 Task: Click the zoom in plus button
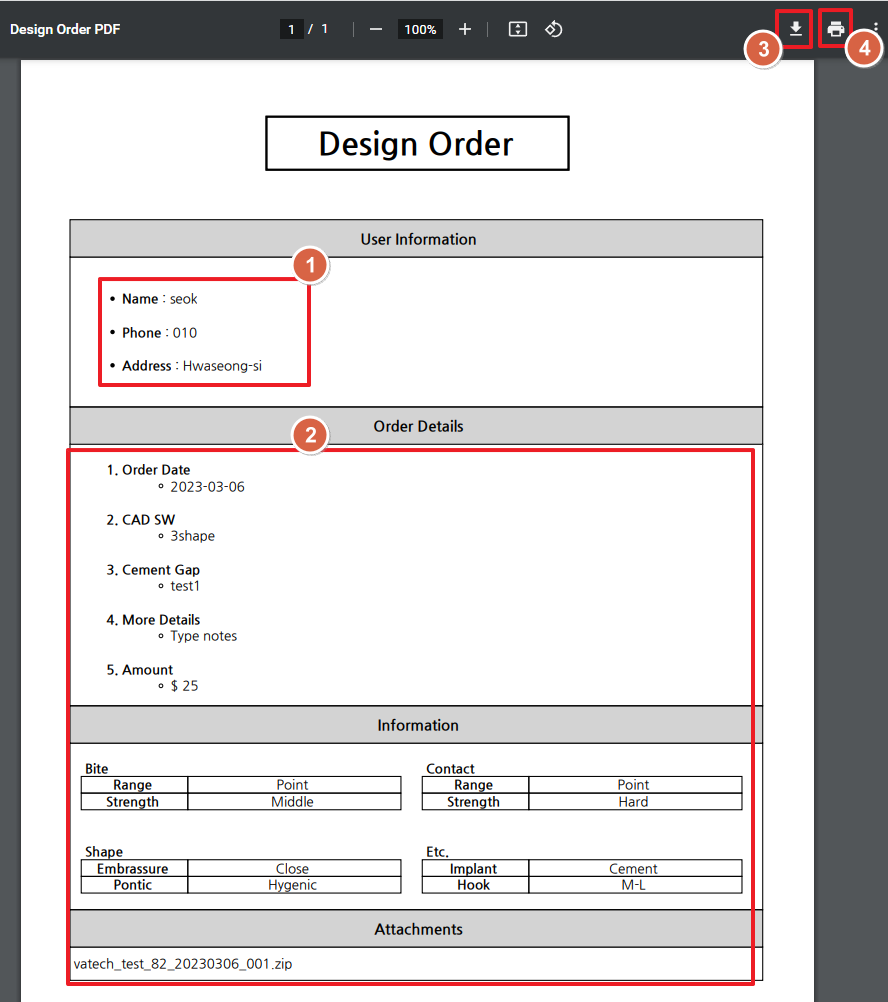(x=464, y=30)
